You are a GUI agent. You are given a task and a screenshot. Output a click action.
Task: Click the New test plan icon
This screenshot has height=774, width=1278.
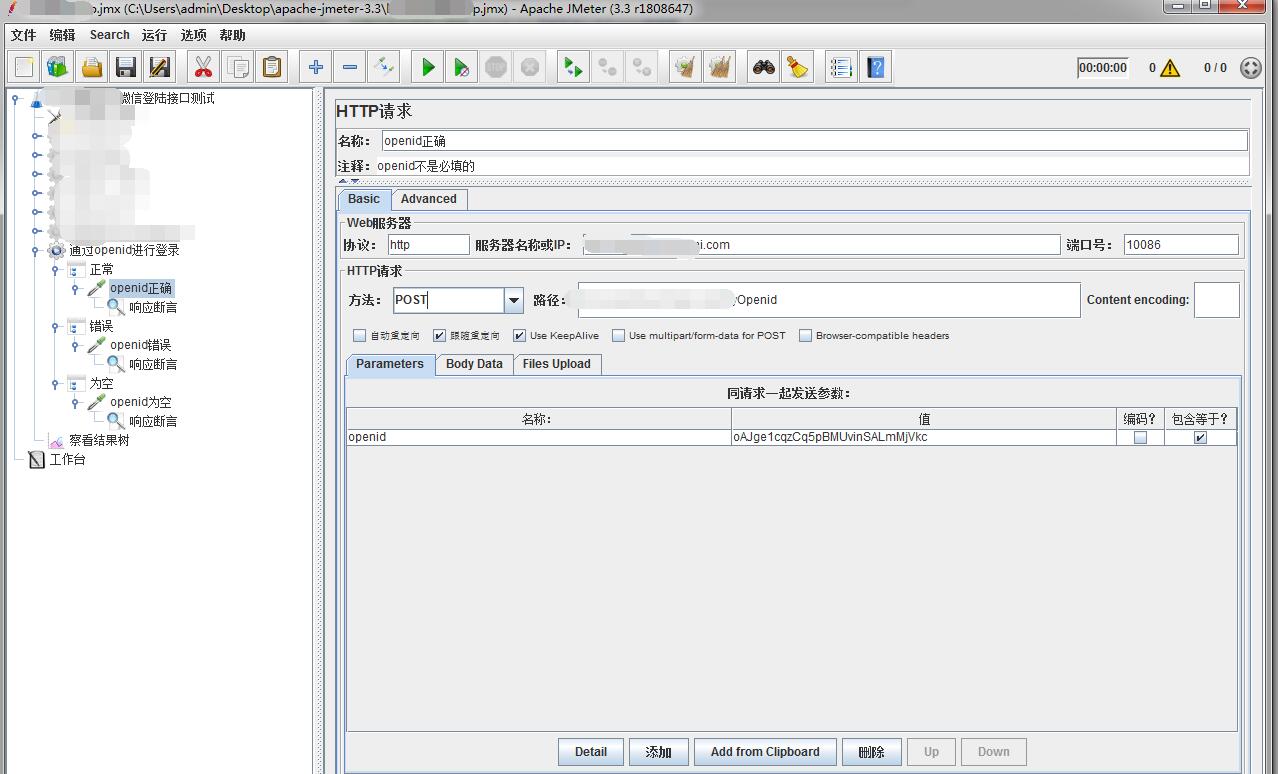point(25,67)
